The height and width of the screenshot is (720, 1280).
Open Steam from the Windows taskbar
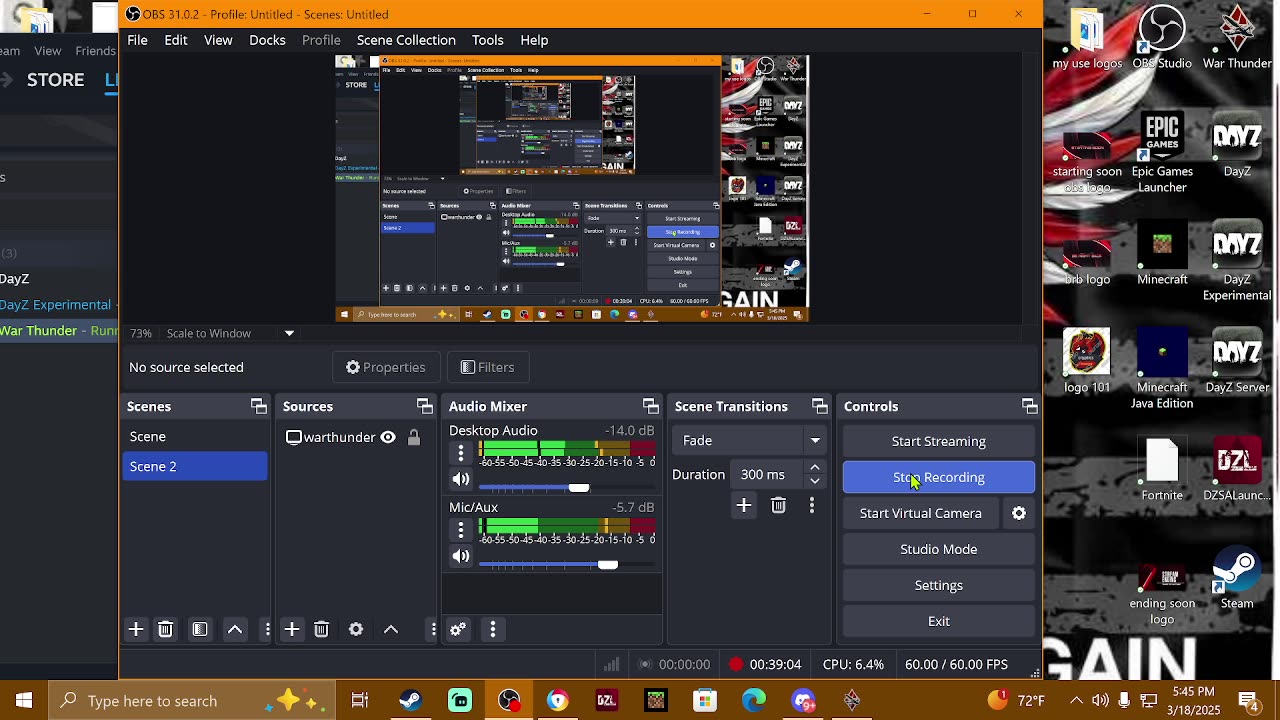410,701
